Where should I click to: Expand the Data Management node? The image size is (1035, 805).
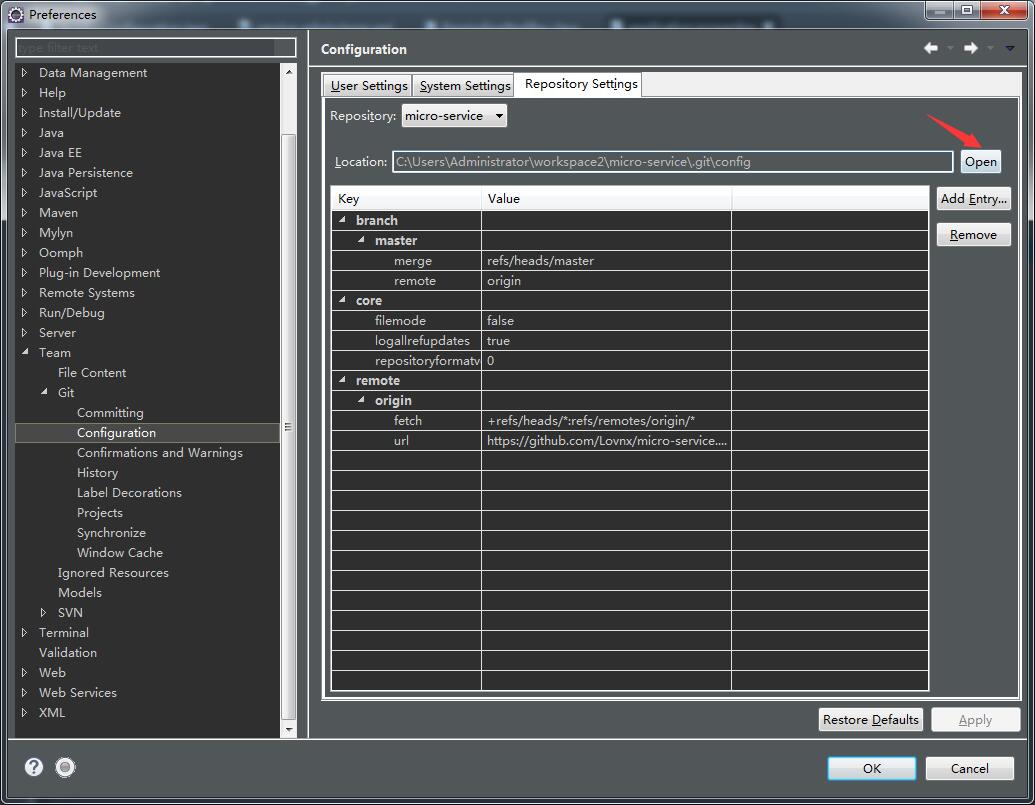tap(24, 73)
